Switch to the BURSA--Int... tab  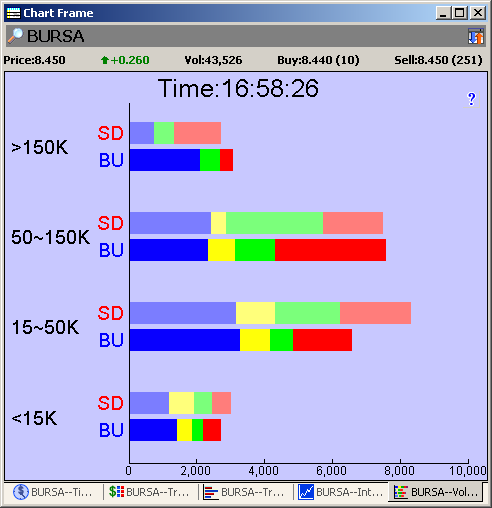click(x=341, y=492)
